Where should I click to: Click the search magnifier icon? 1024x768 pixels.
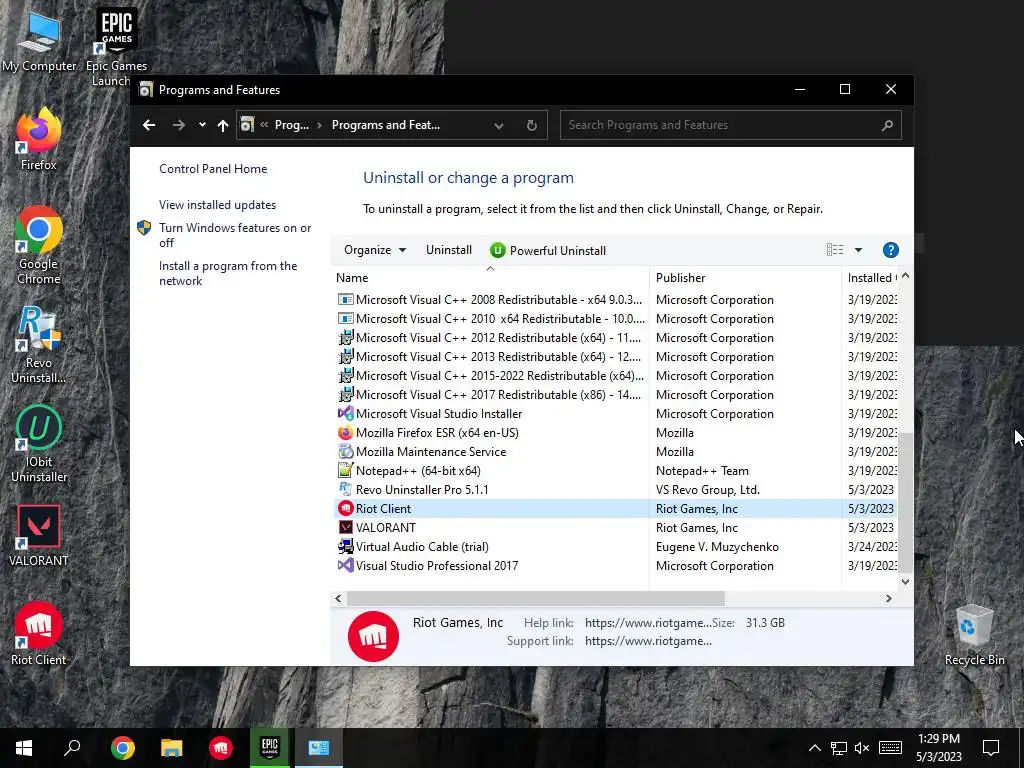(887, 125)
